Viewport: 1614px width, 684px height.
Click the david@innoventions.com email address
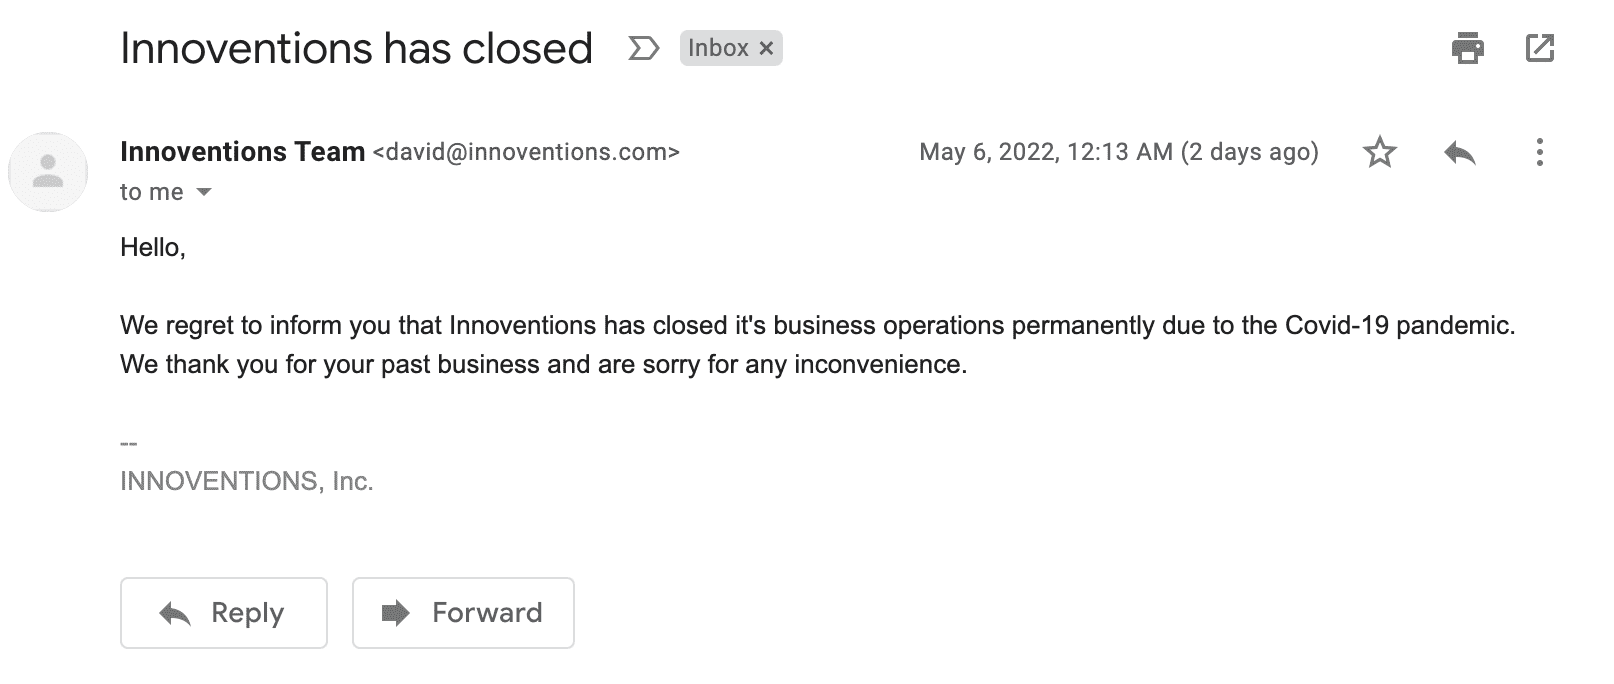click(x=526, y=152)
